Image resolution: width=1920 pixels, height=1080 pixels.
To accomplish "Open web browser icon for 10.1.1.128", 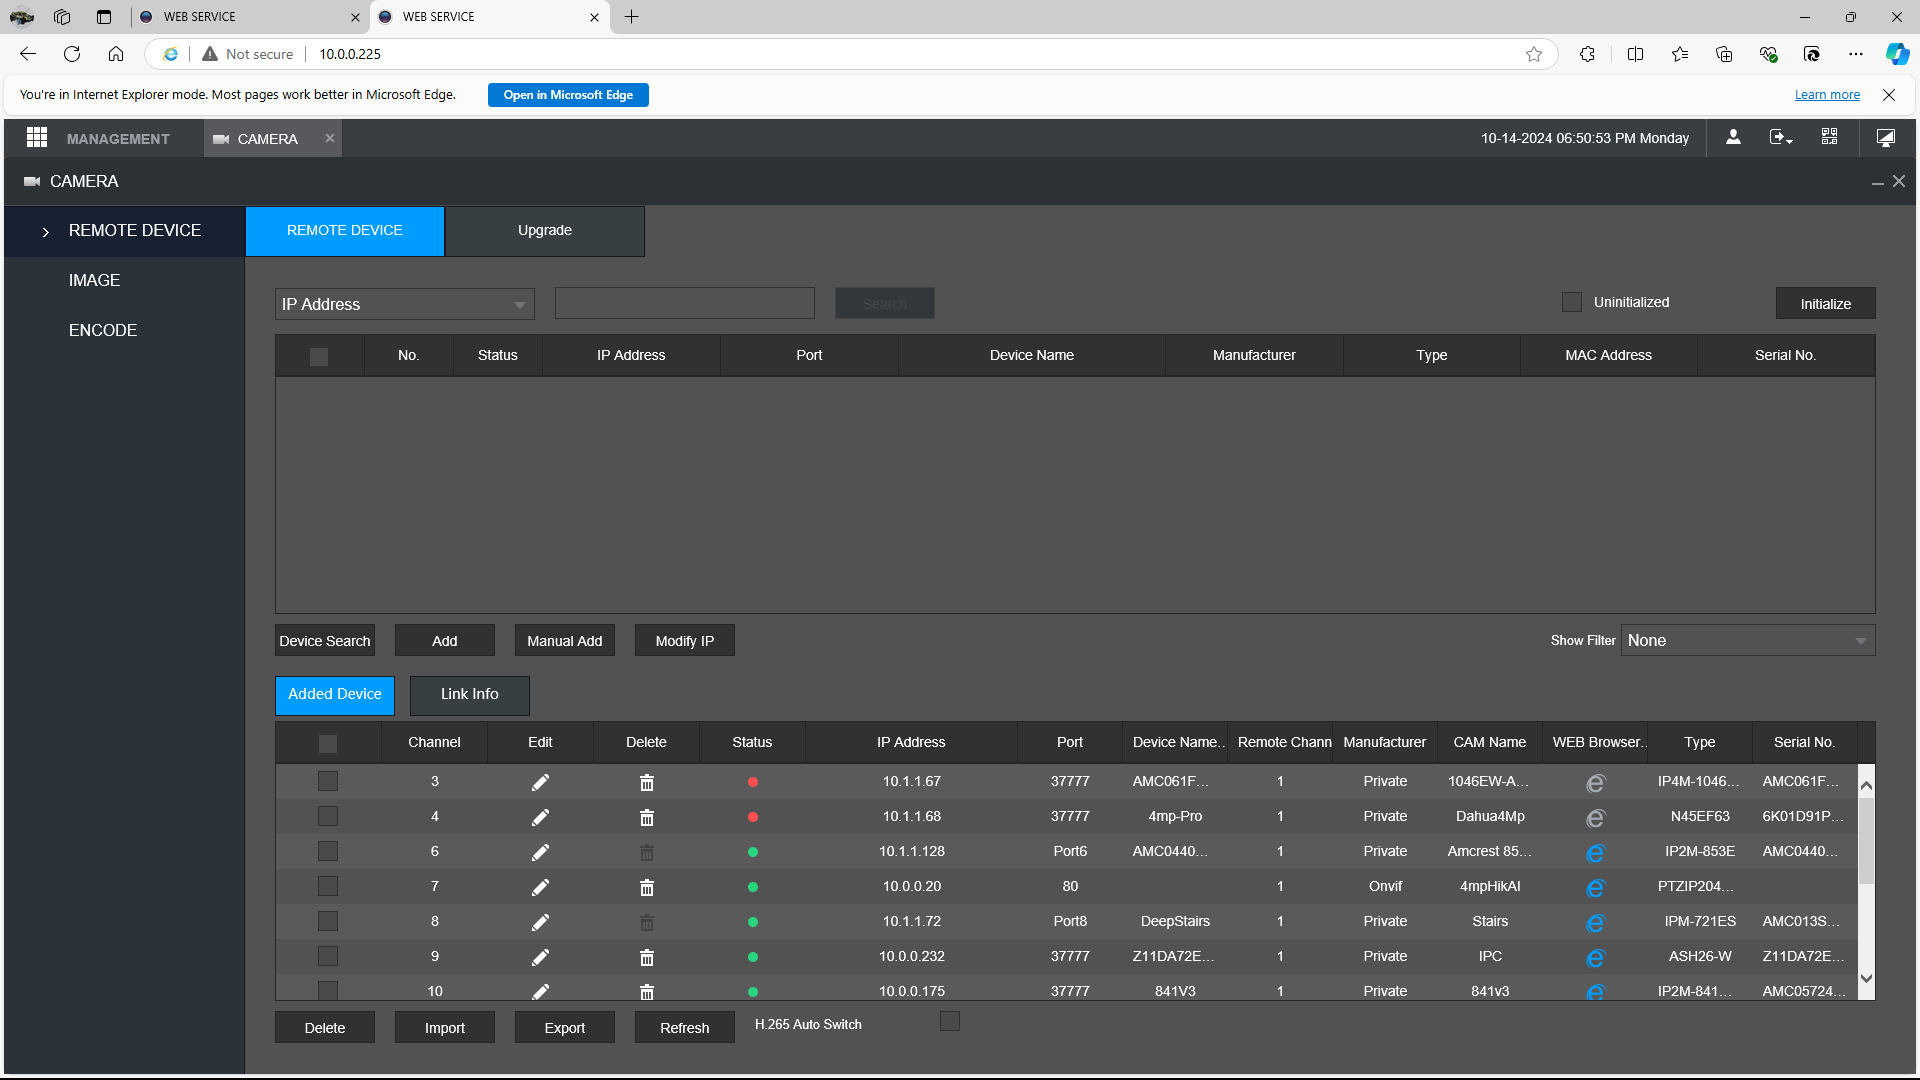I will coord(1595,852).
